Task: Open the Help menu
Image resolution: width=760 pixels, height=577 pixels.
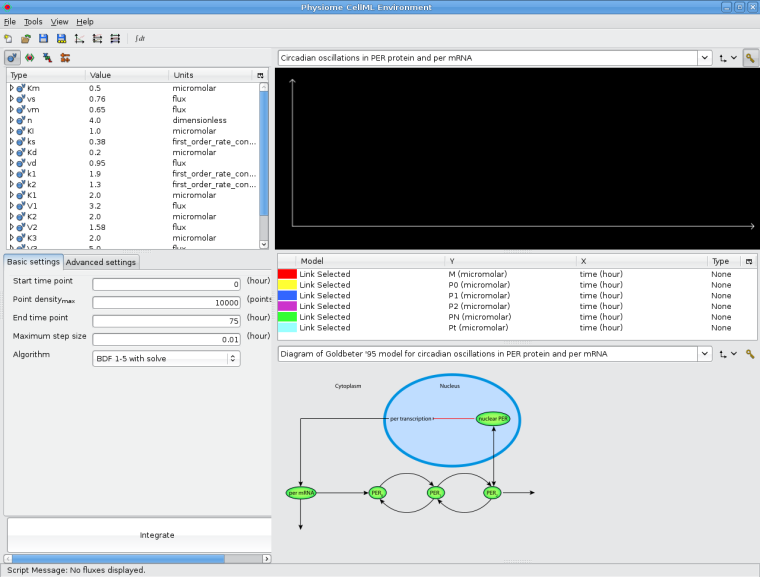Action: 85,22
